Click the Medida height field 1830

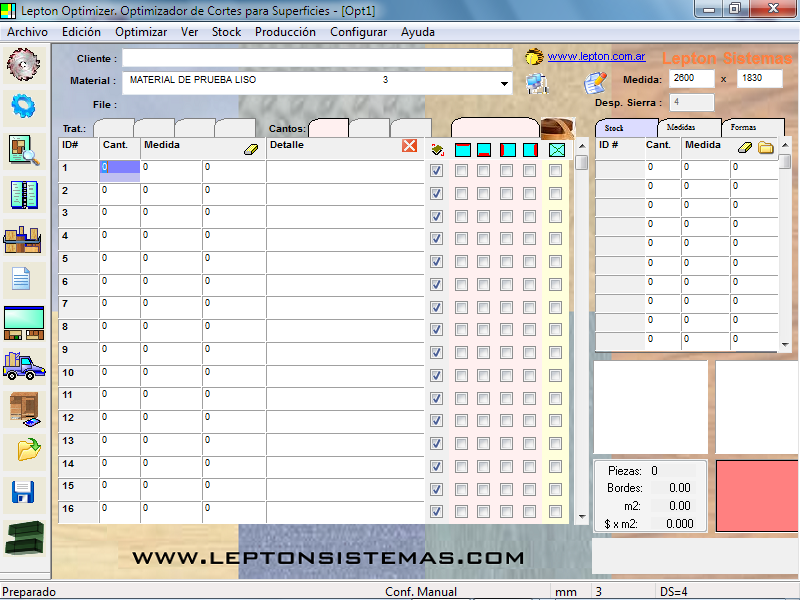760,79
